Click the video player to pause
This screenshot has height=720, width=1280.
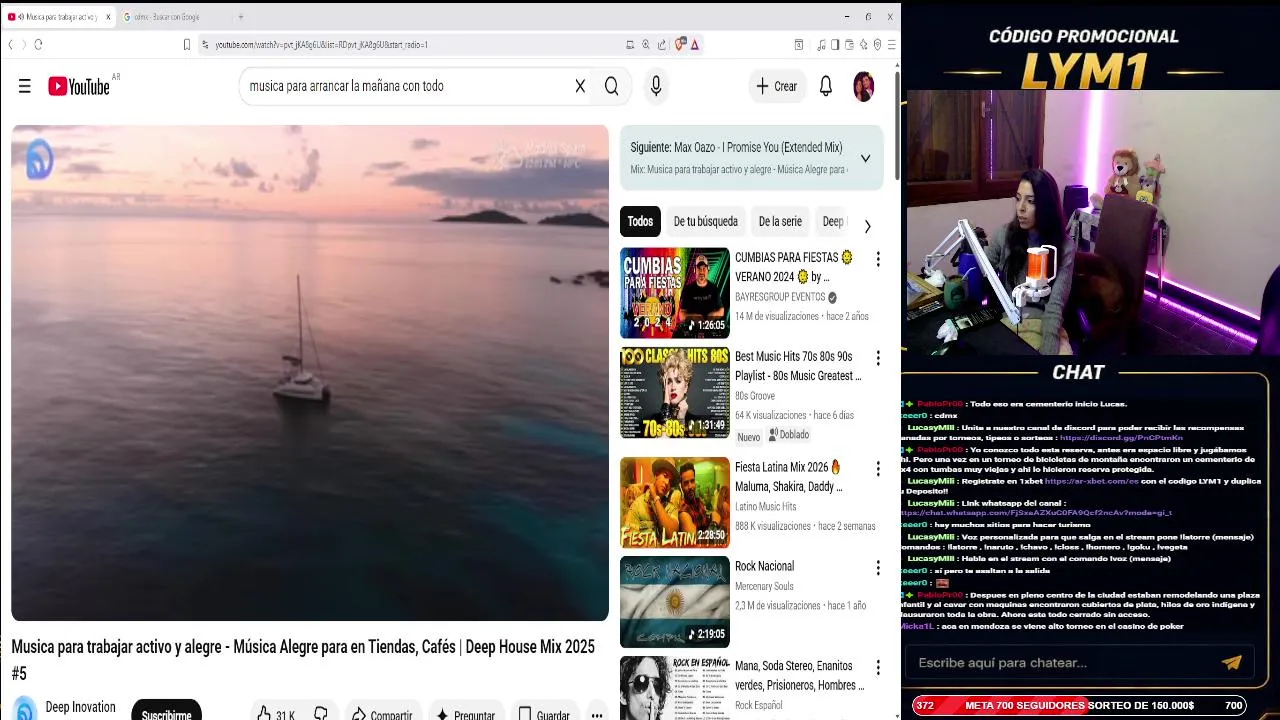[x=310, y=373]
